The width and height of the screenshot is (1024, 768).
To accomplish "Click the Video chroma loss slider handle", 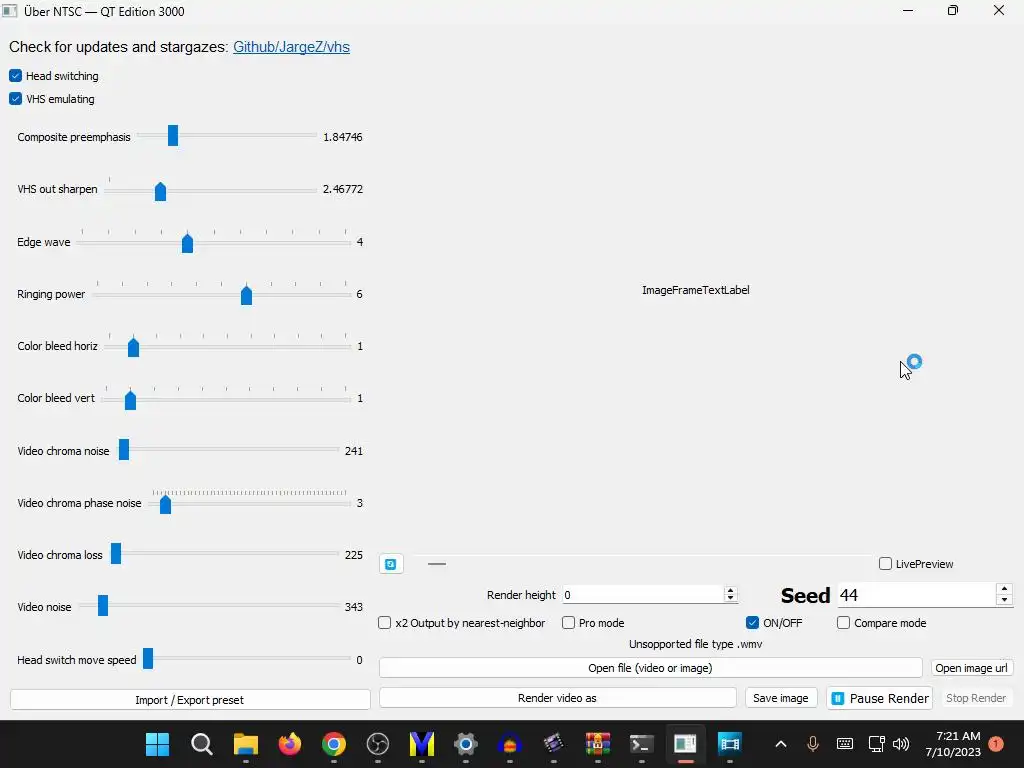I will (x=116, y=553).
